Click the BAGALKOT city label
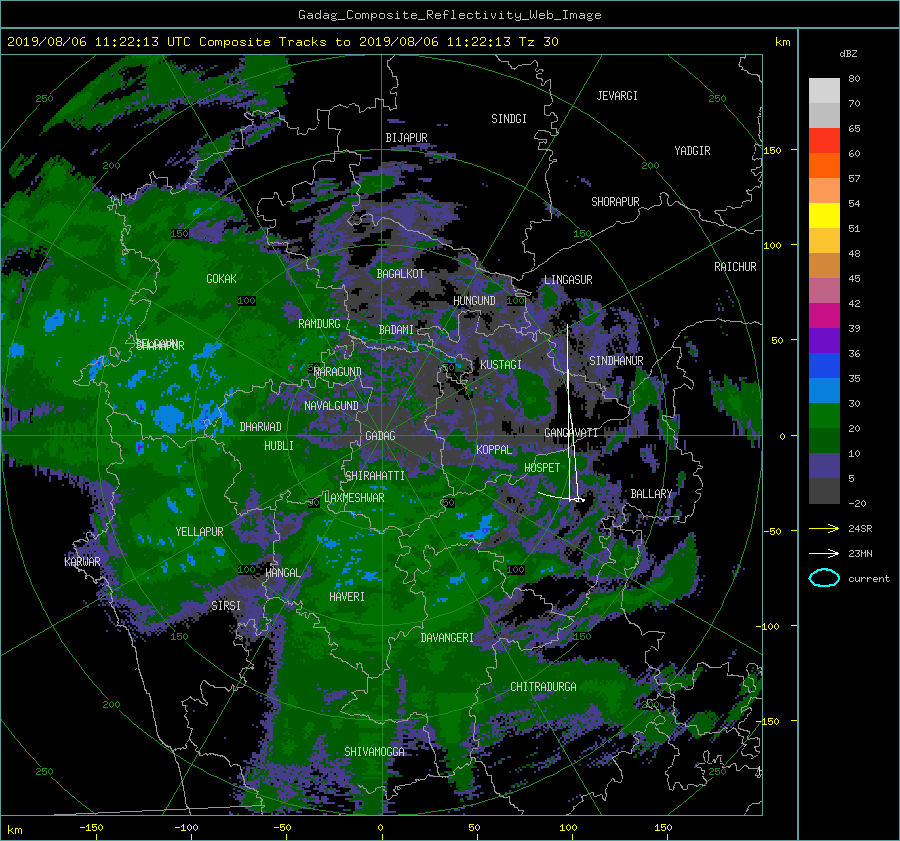Image resolution: width=900 pixels, height=841 pixels. click(400, 274)
